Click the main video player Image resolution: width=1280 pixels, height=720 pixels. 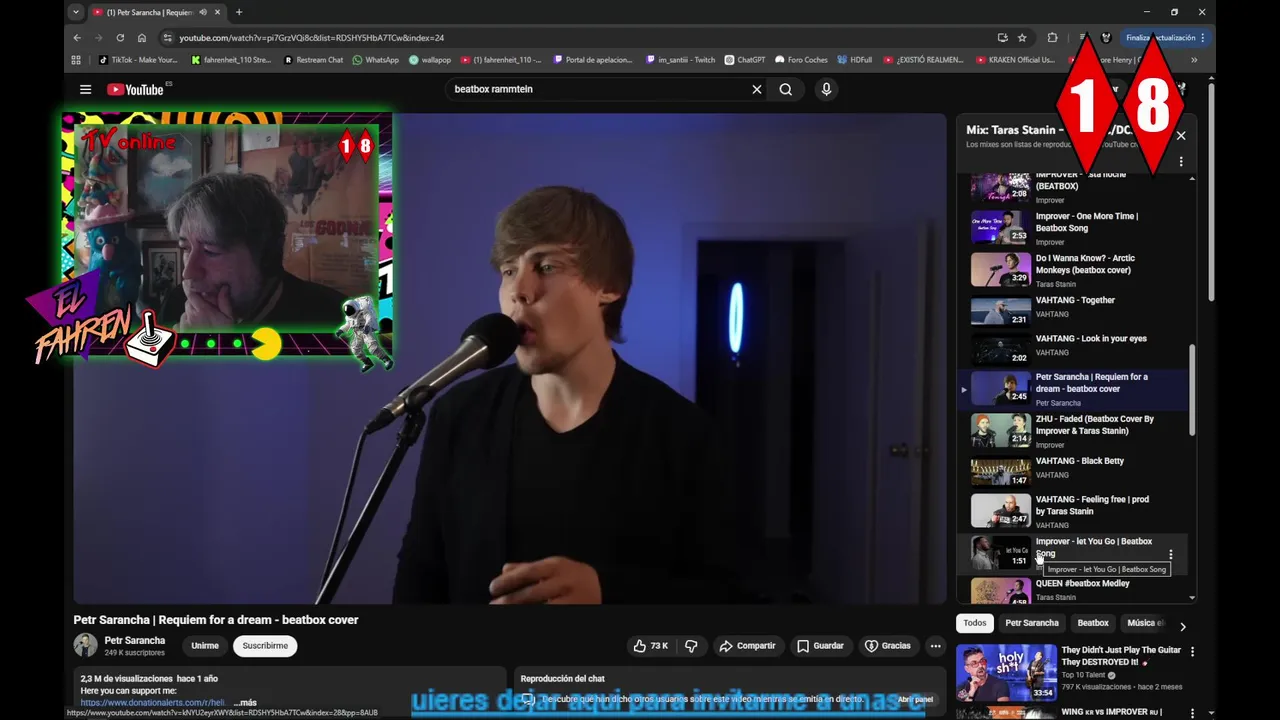[509, 358]
